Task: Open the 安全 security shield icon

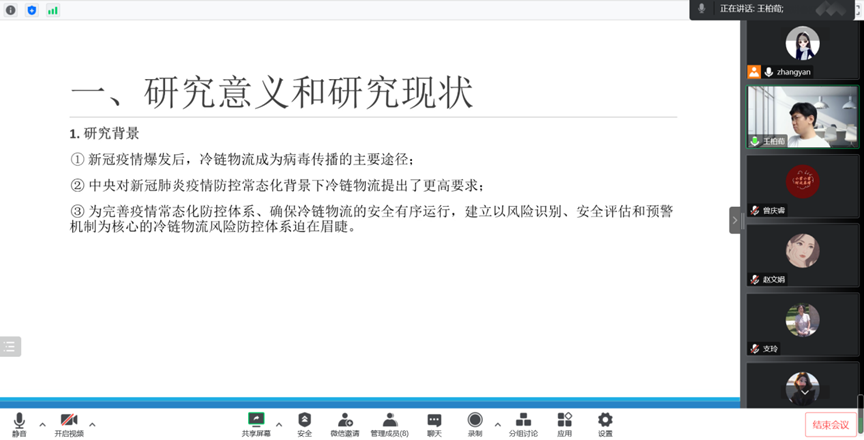Action: coord(305,423)
